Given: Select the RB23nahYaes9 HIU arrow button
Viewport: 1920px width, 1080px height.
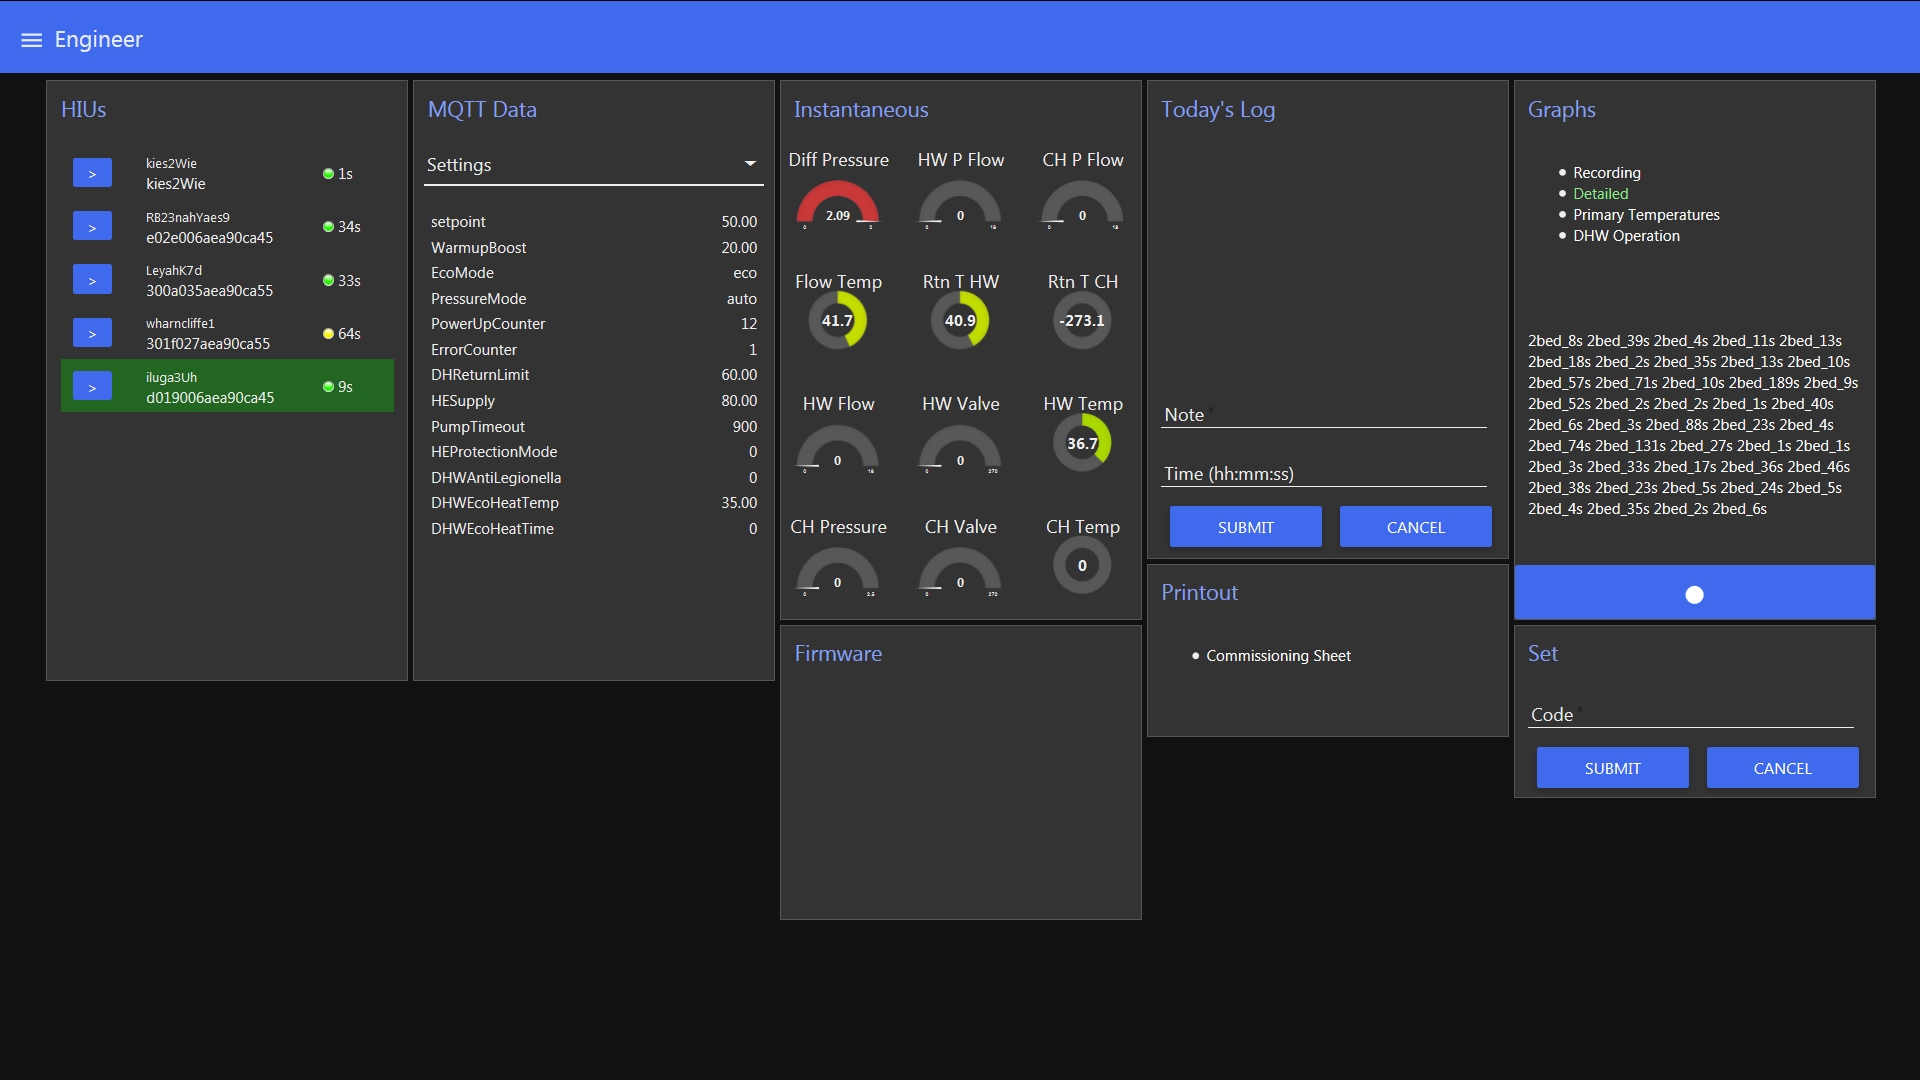Looking at the screenshot, I should (x=92, y=226).
